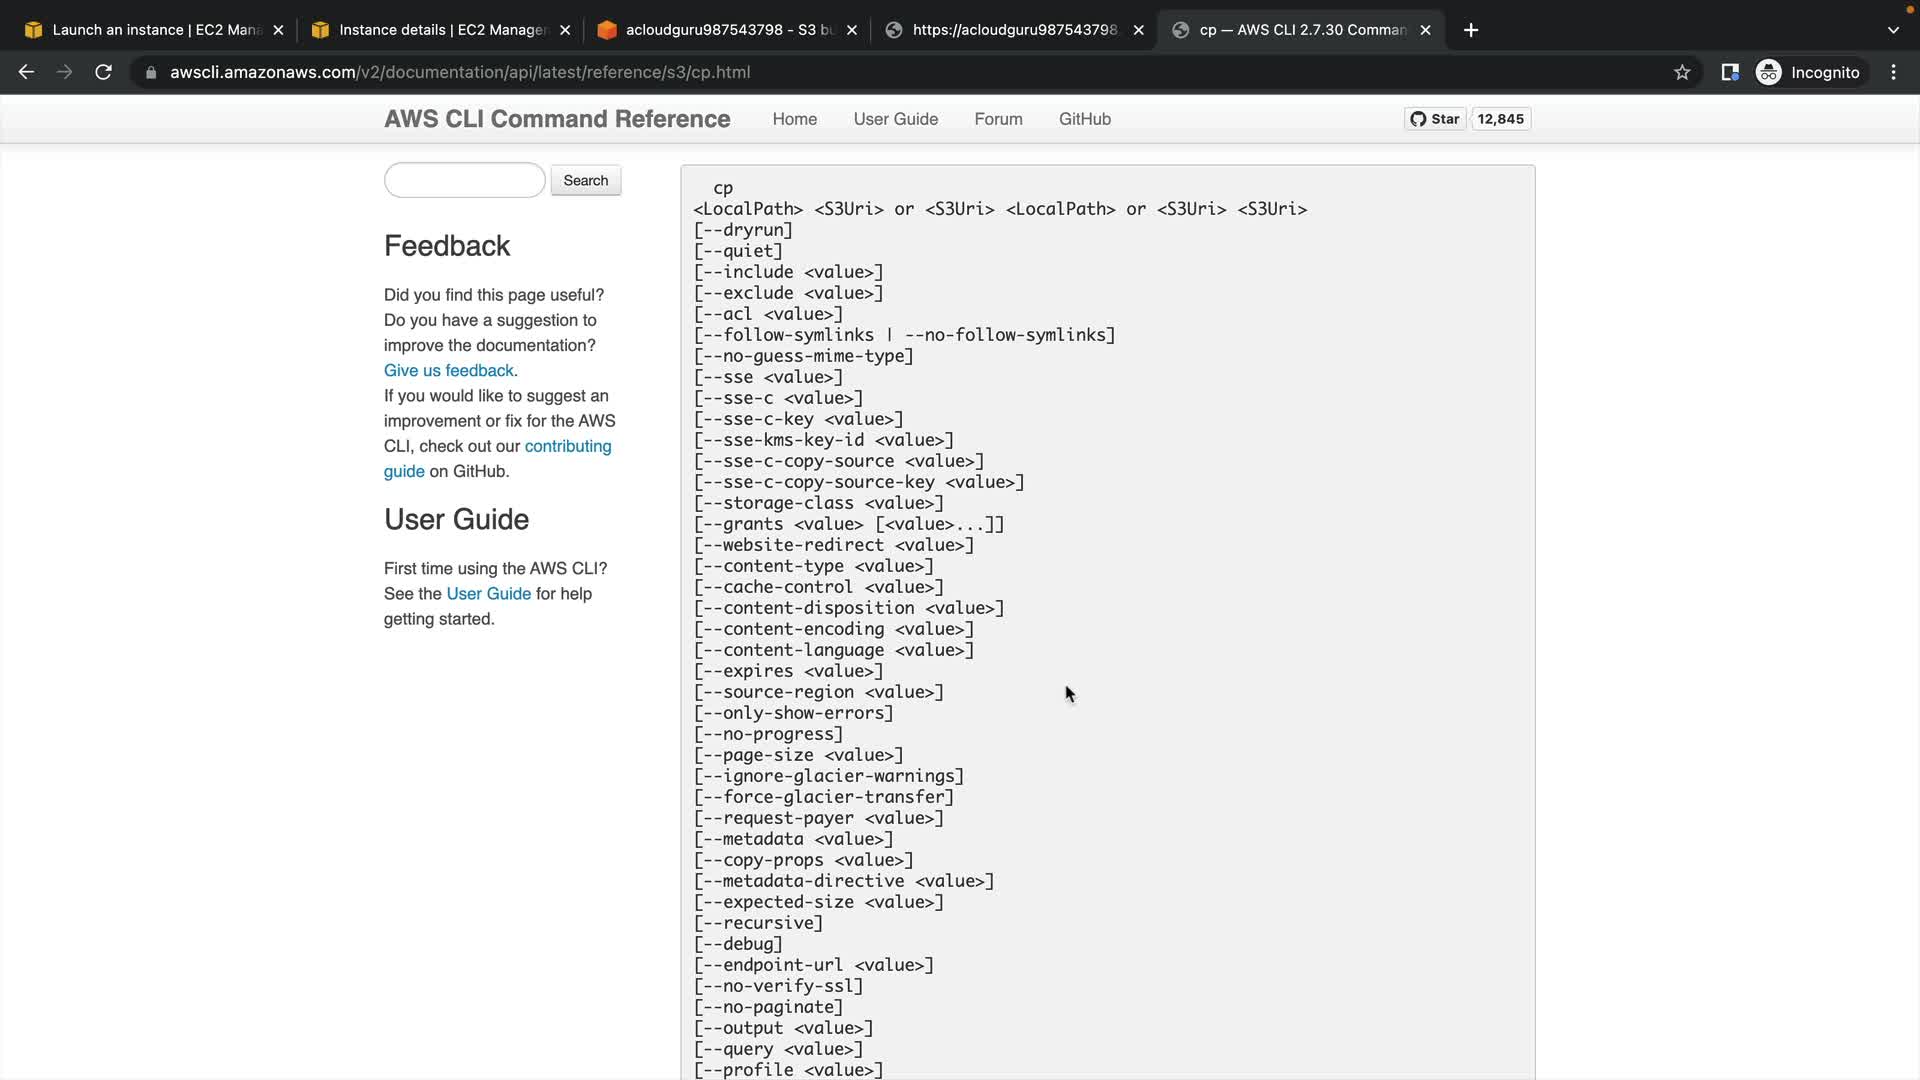Focus the documentation search field
Viewport: 1920px width, 1080px height.
coord(464,180)
